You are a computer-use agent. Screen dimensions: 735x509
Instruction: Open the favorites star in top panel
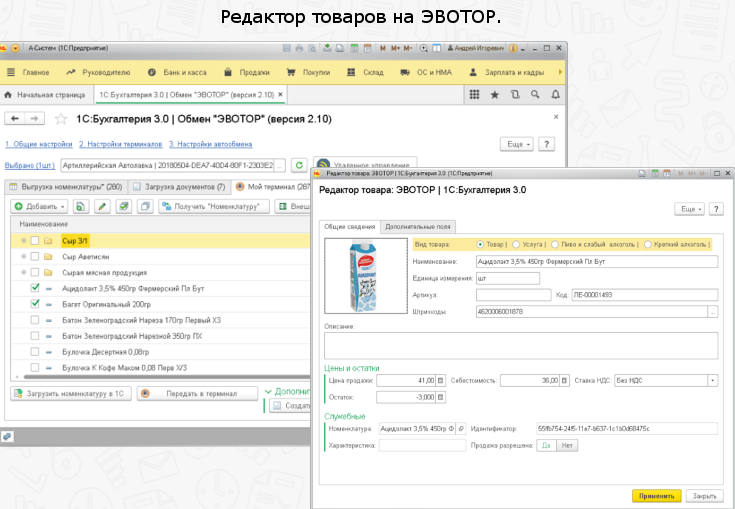click(494, 95)
